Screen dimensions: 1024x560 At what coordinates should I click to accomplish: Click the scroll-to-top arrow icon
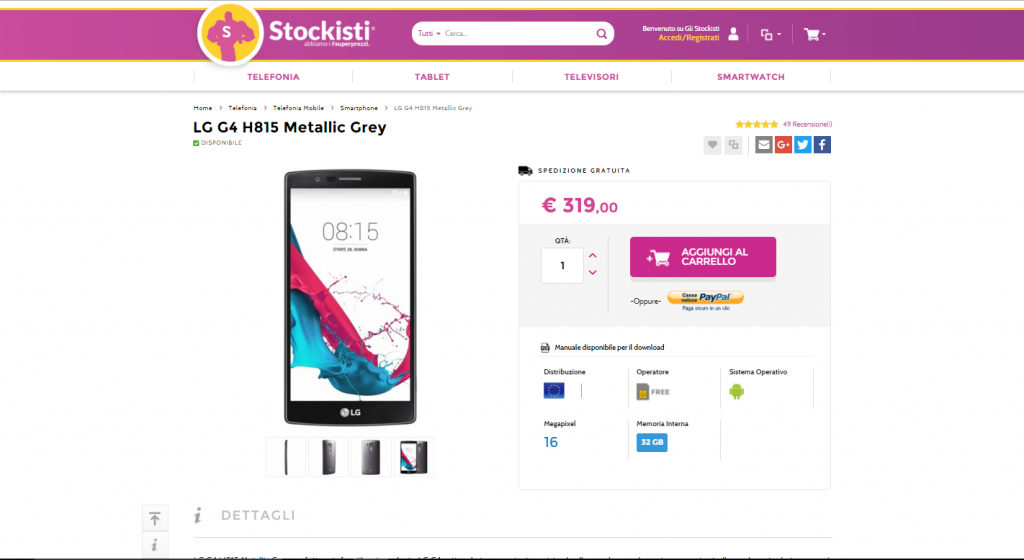(x=154, y=518)
